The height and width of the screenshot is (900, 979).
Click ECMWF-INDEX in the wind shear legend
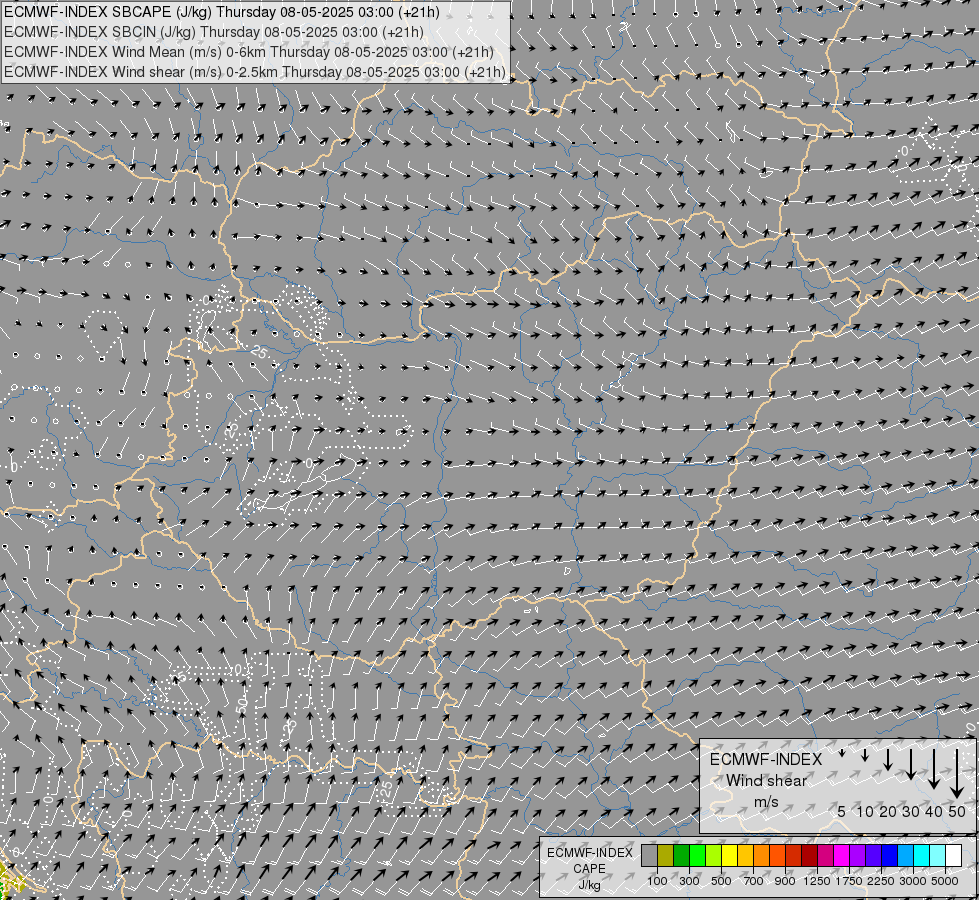tap(766, 759)
